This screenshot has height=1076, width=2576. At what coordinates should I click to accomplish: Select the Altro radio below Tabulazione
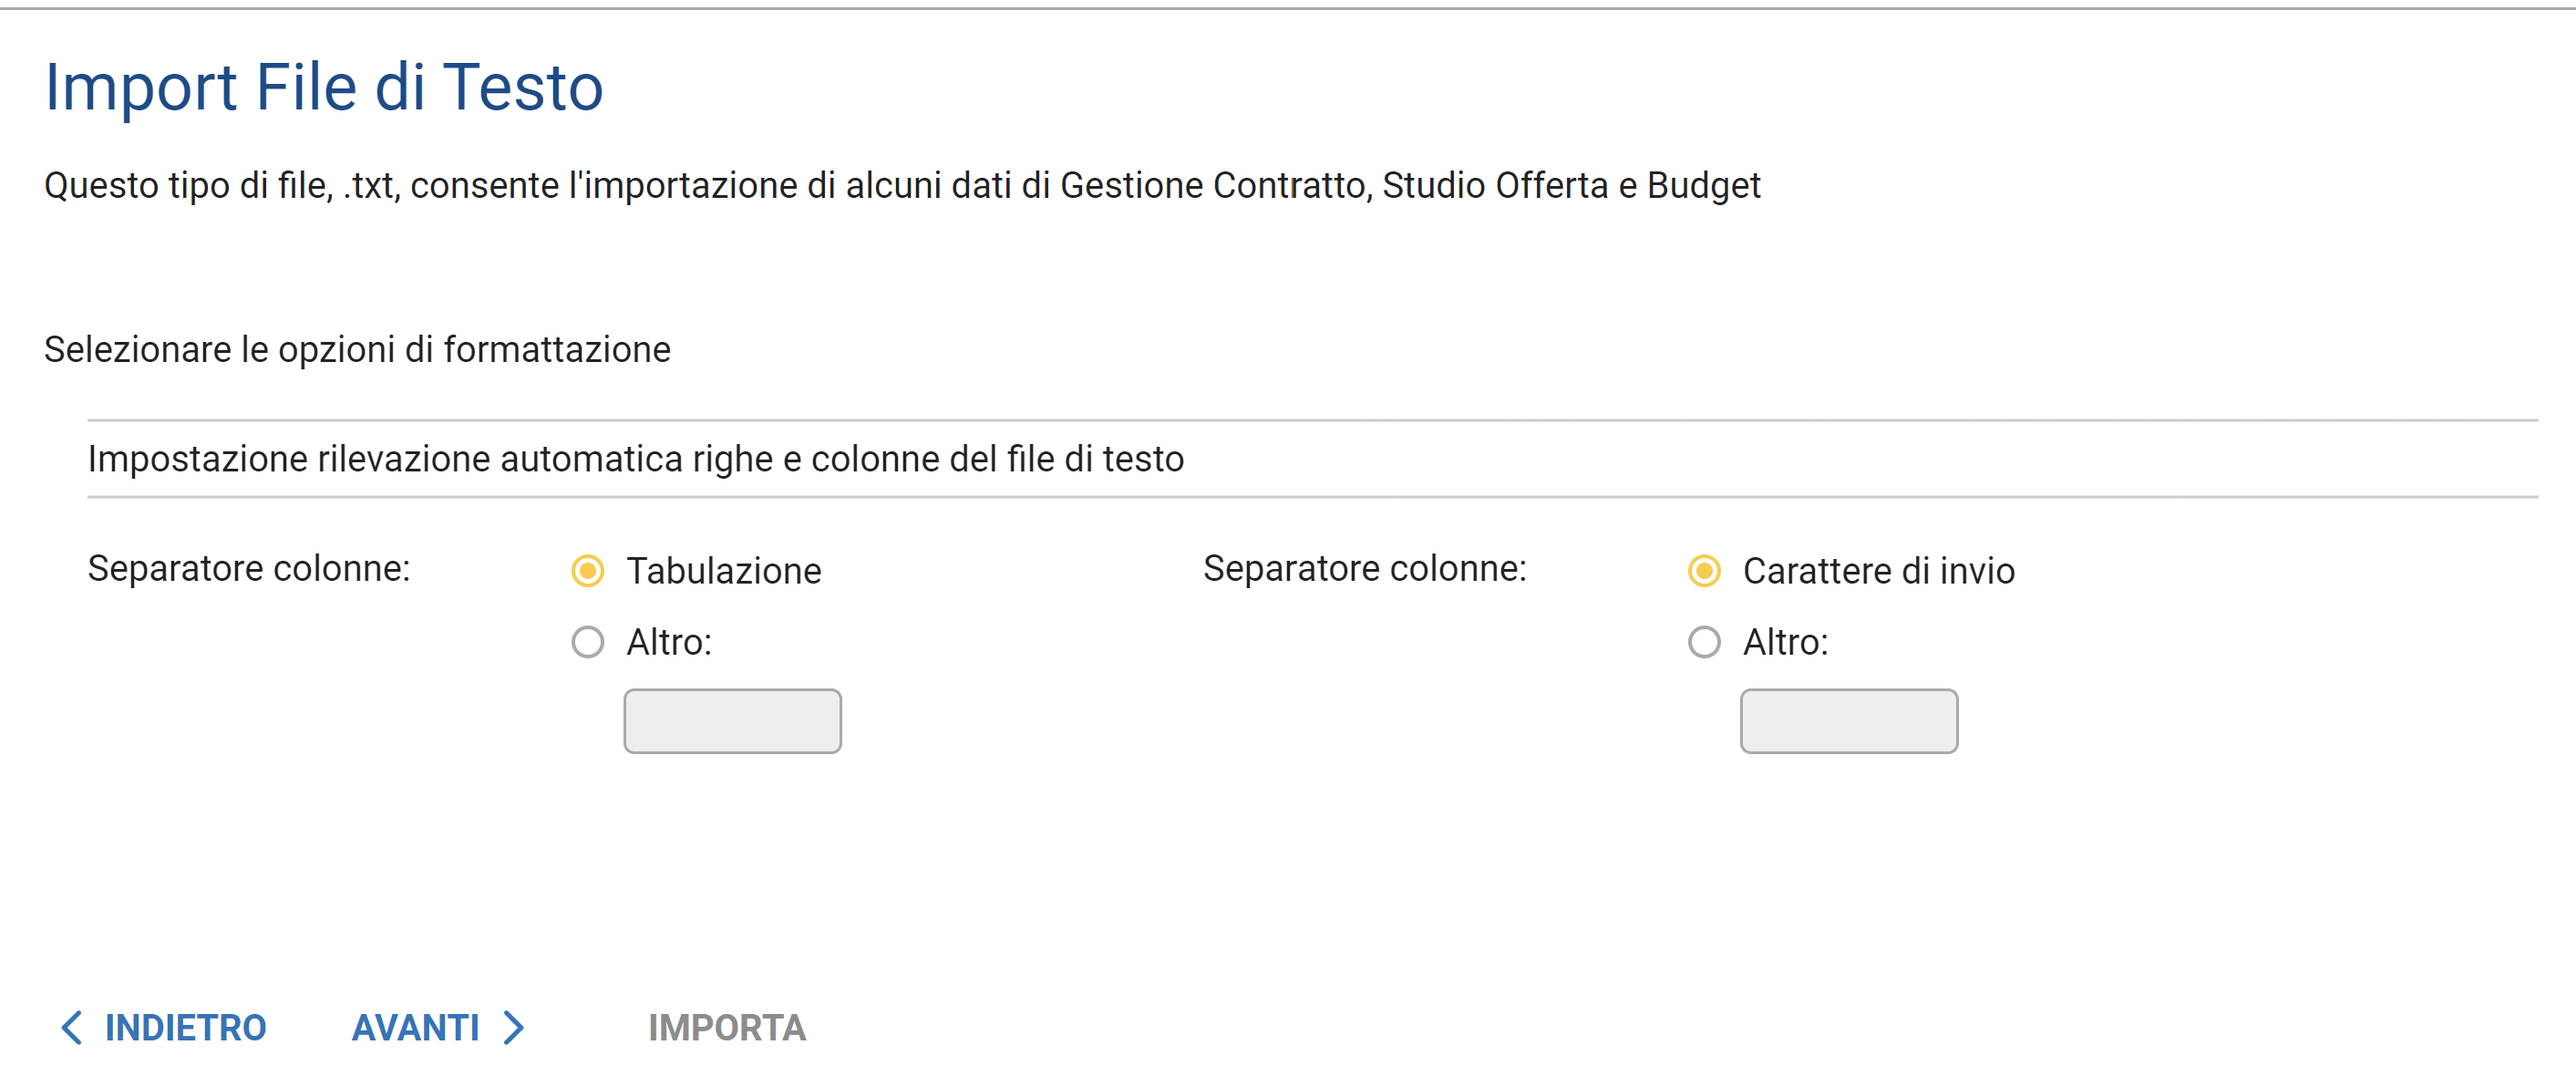[x=587, y=642]
